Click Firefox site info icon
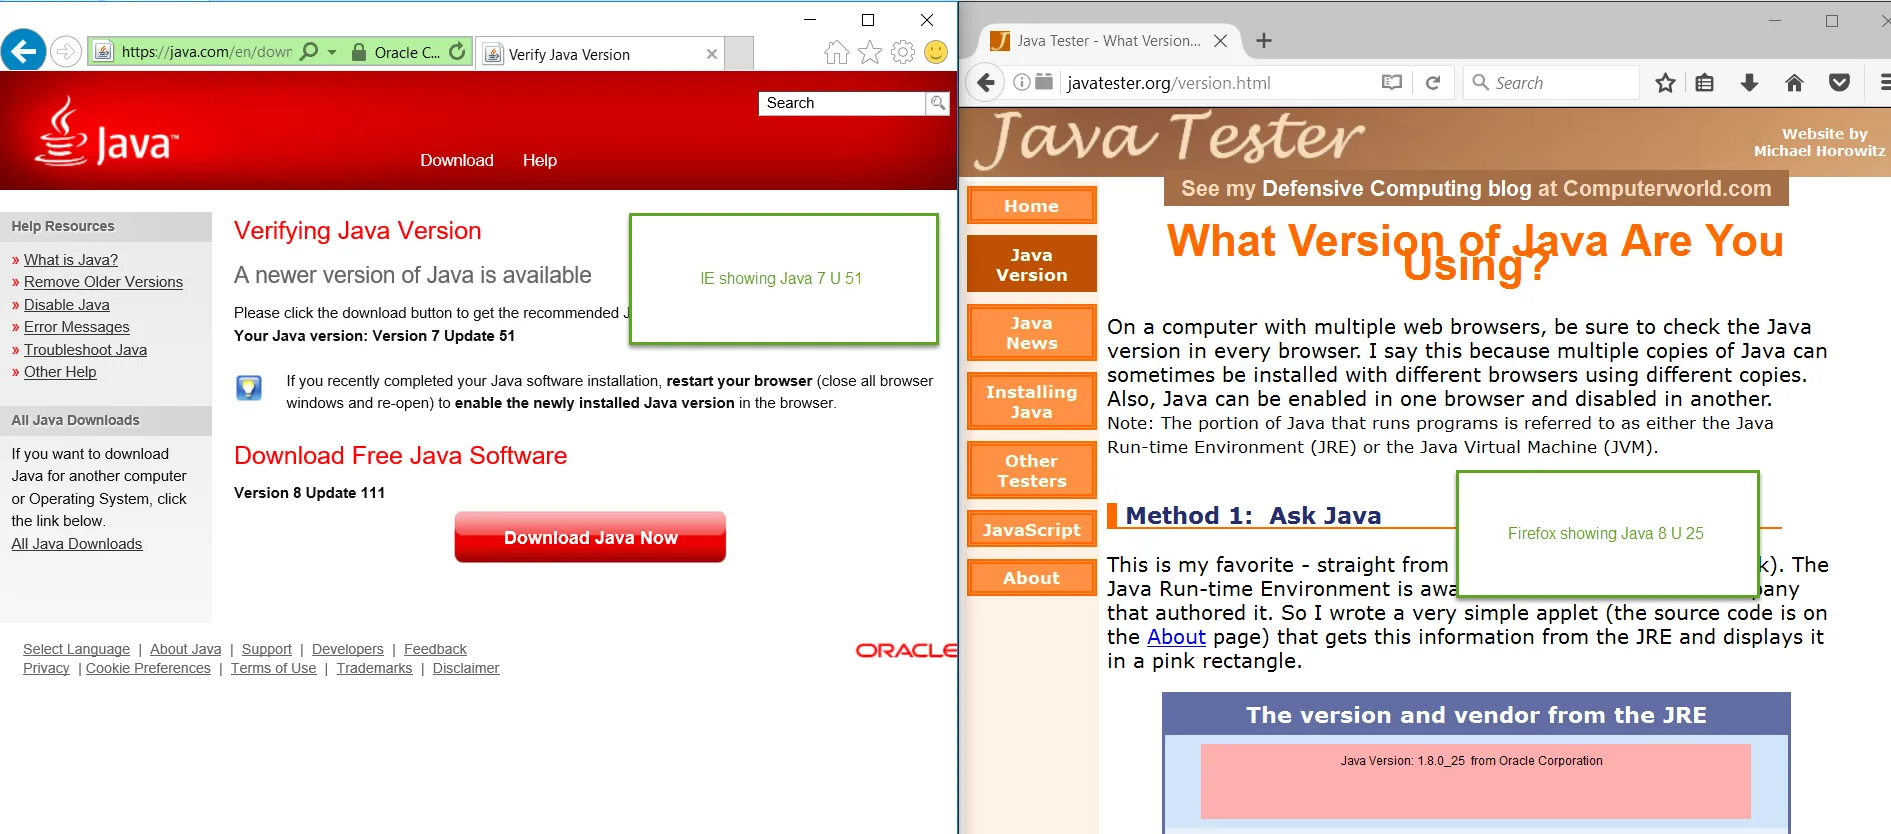 click(1022, 83)
